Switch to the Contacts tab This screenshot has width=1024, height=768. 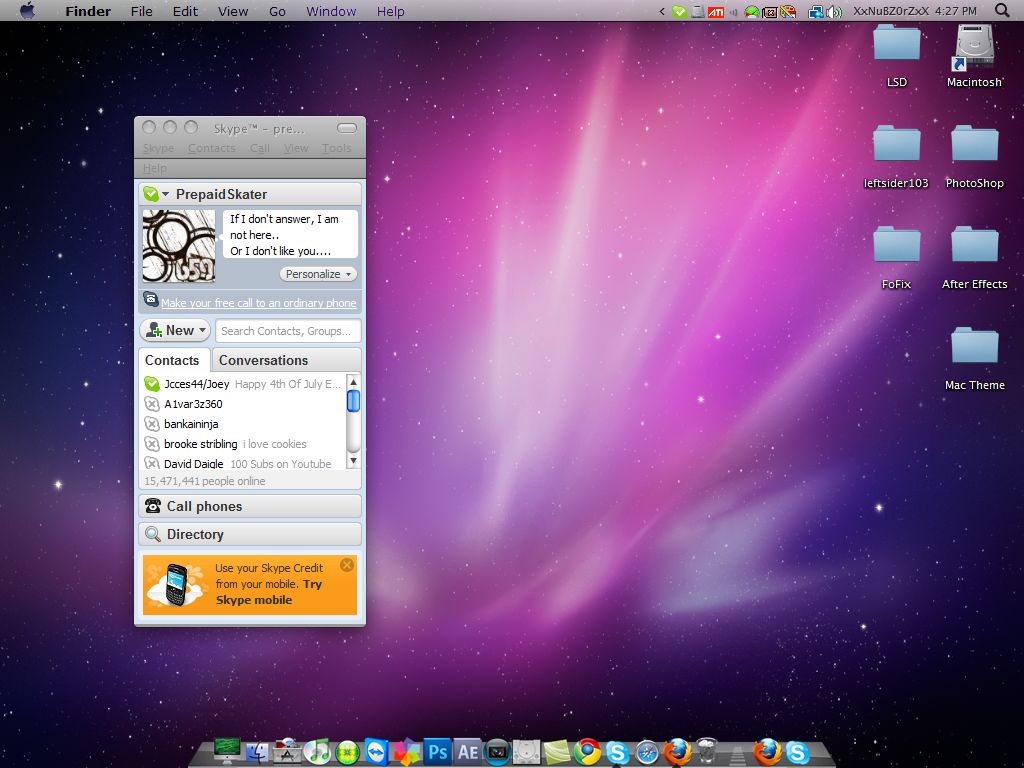(174, 360)
